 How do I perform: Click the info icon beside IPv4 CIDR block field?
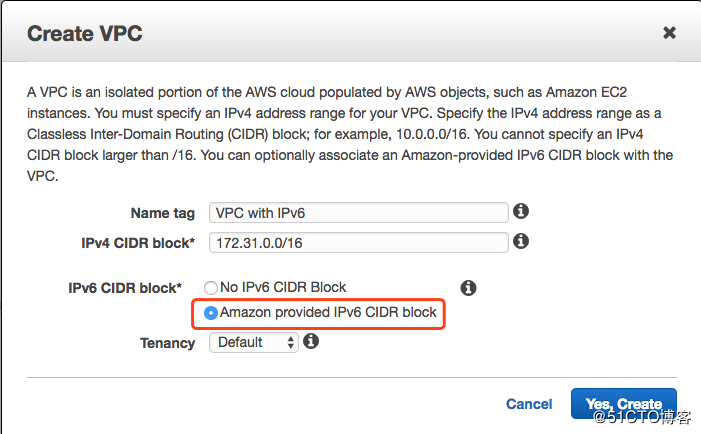coord(520,242)
